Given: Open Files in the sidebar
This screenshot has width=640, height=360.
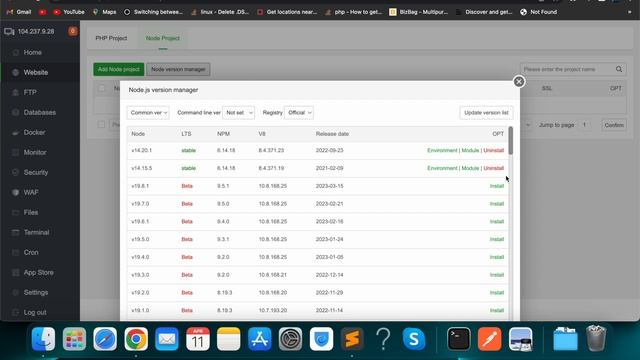Looking at the screenshot, I should point(31,212).
